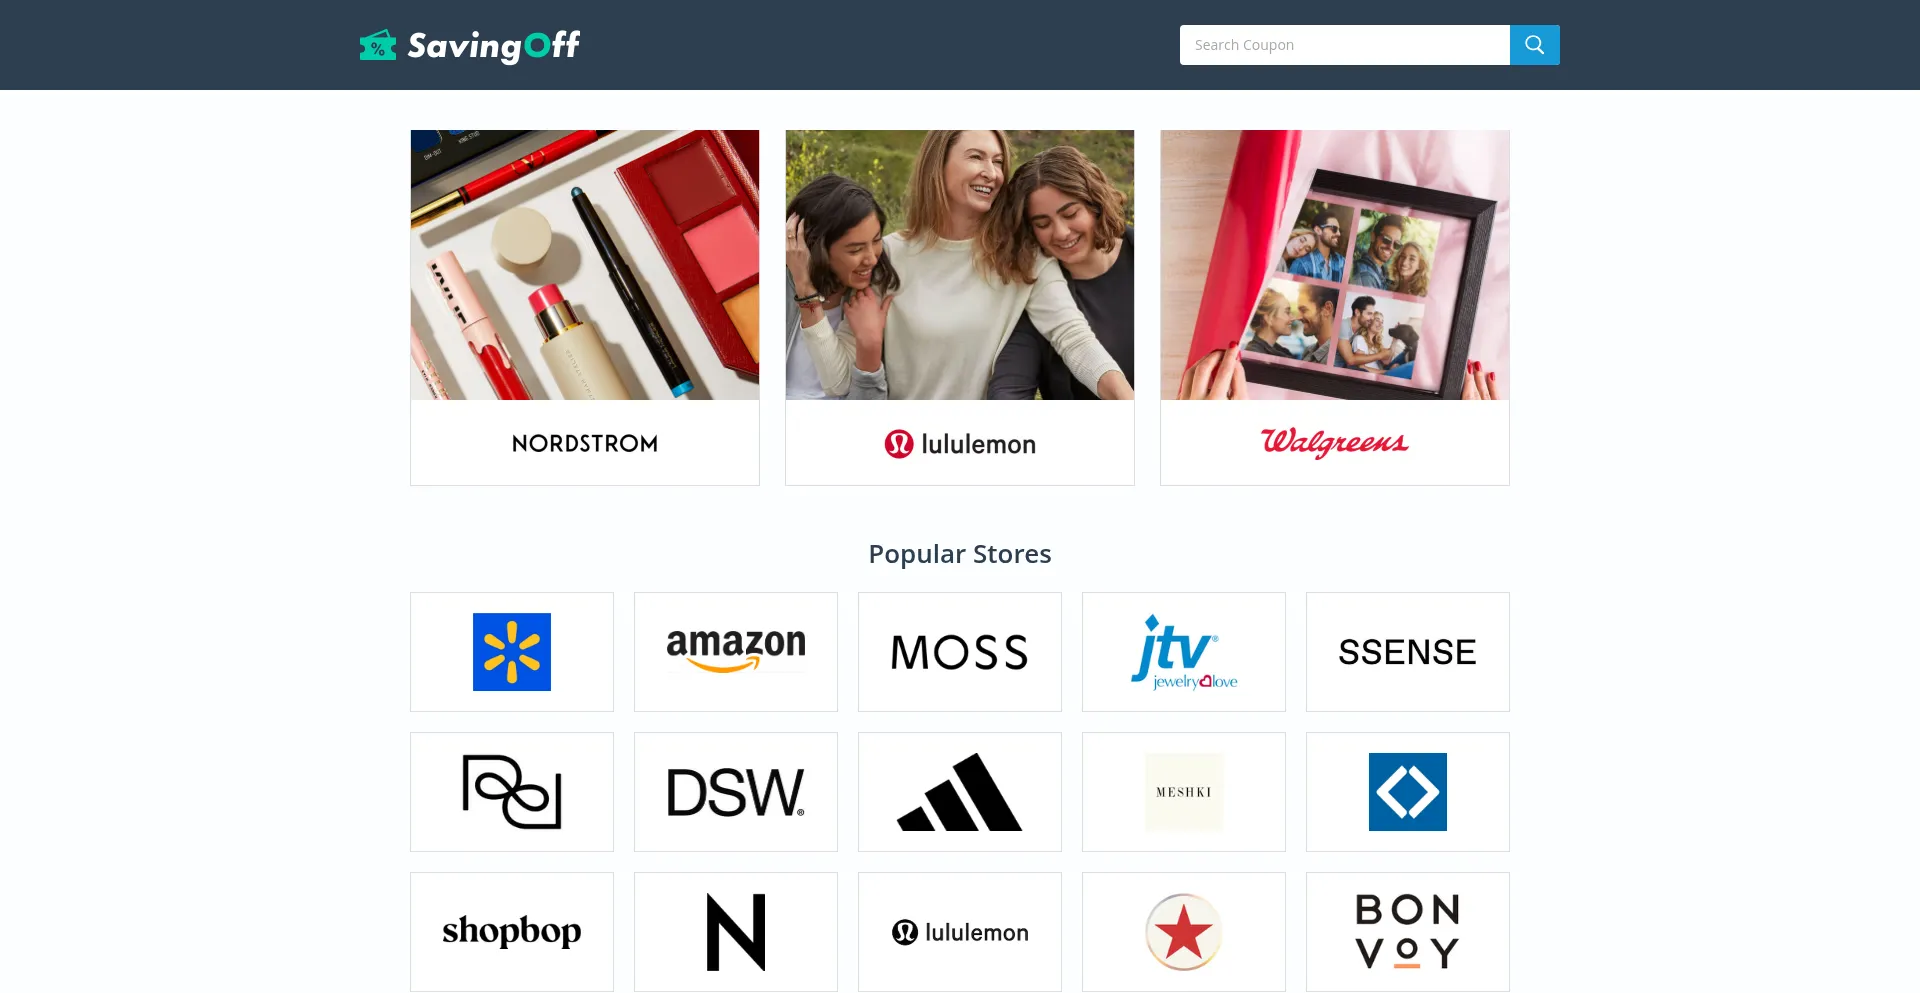Click into the Search Coupon field
Image resolution: width=1920 pixels, height=993 pixels.
tap(1345, 45)
